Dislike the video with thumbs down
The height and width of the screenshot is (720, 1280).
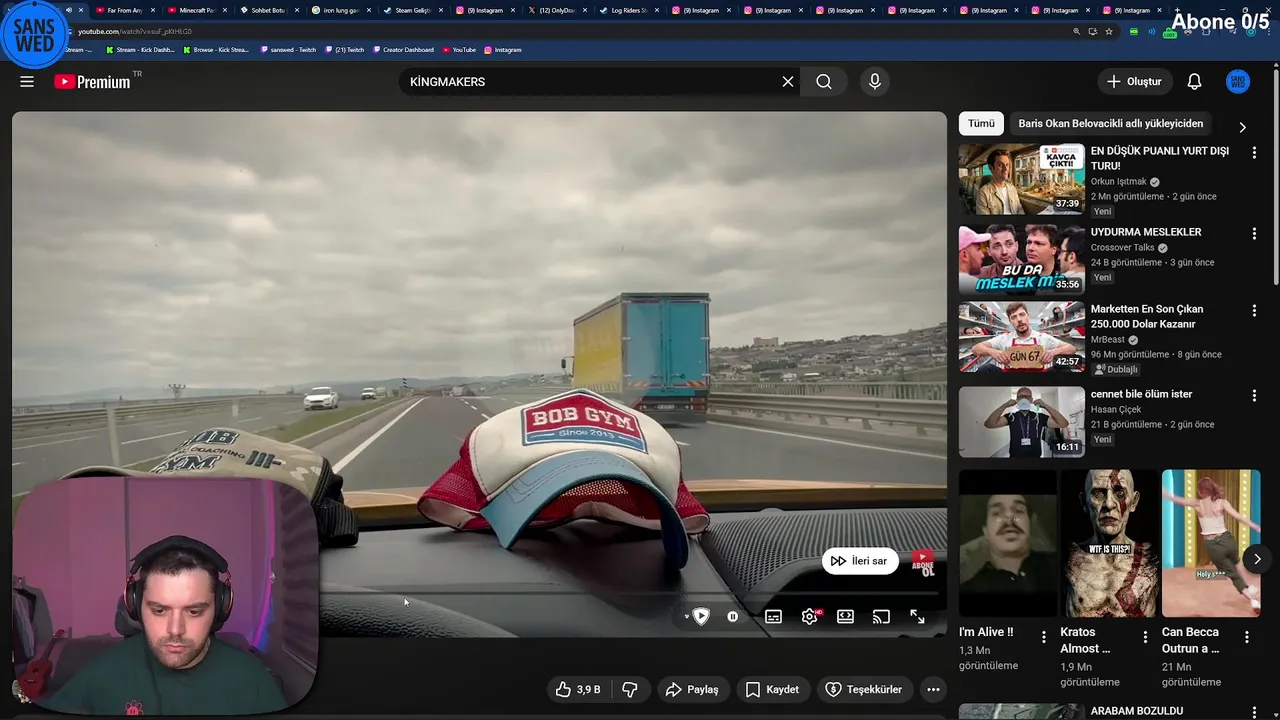(630, 689)
